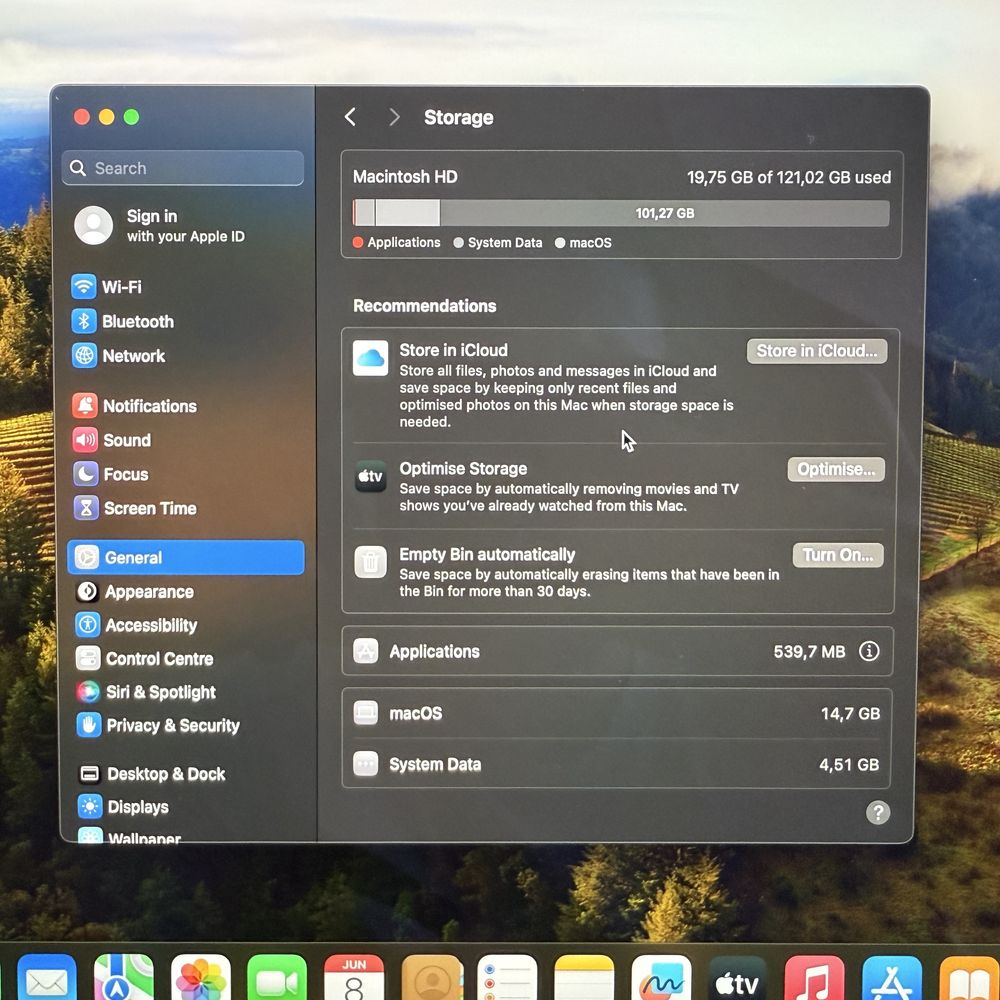Click the Apple TV icon beside Optimise Storage
Image resolution: width=1000 pixels, height=1000 pixels.
click(x=371, y=476)
